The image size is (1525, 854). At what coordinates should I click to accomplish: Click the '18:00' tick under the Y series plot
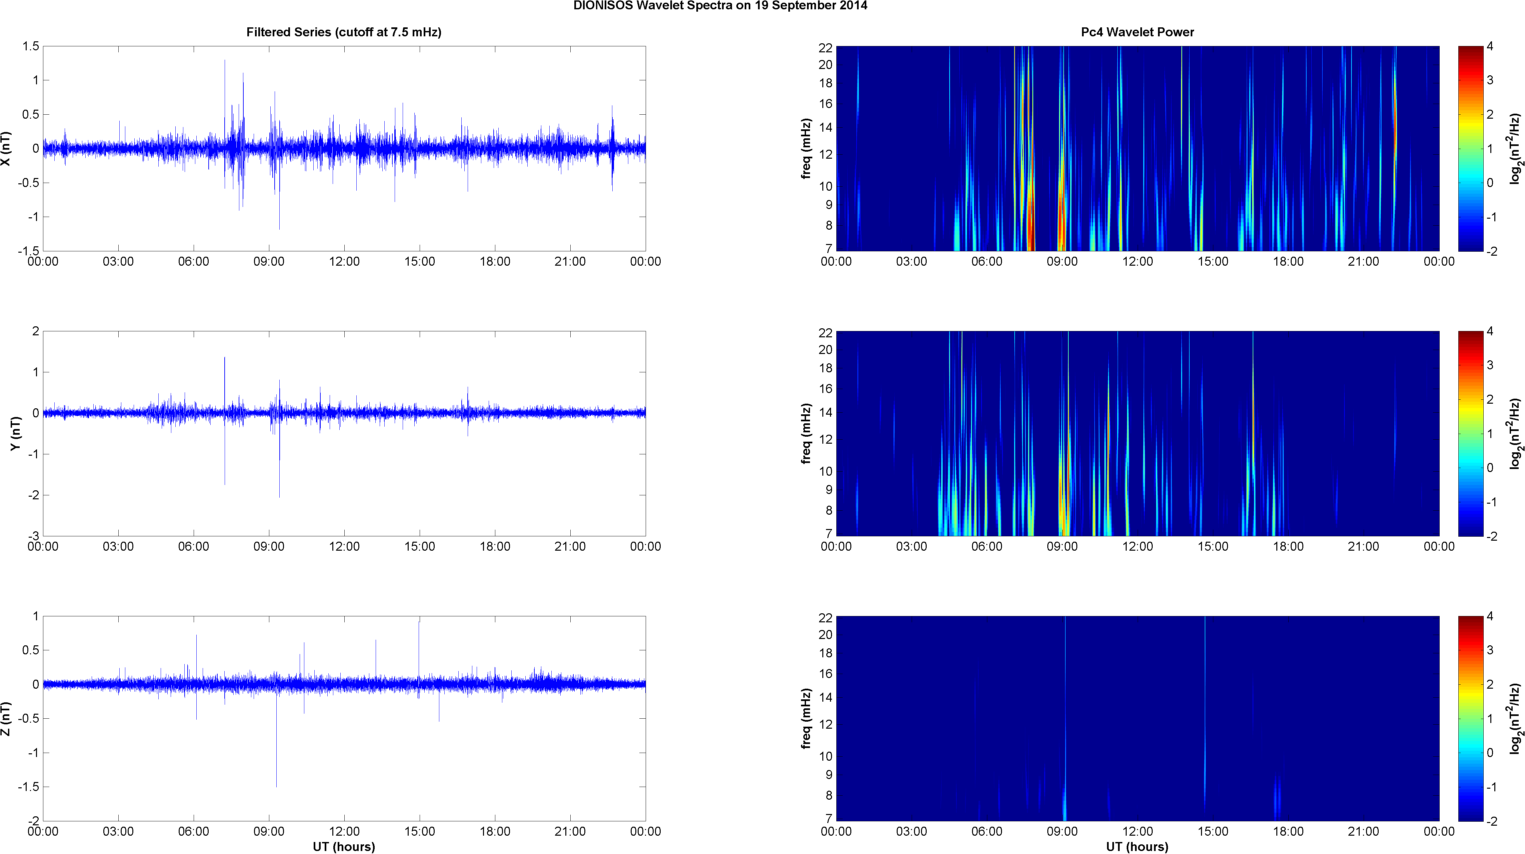495,547
